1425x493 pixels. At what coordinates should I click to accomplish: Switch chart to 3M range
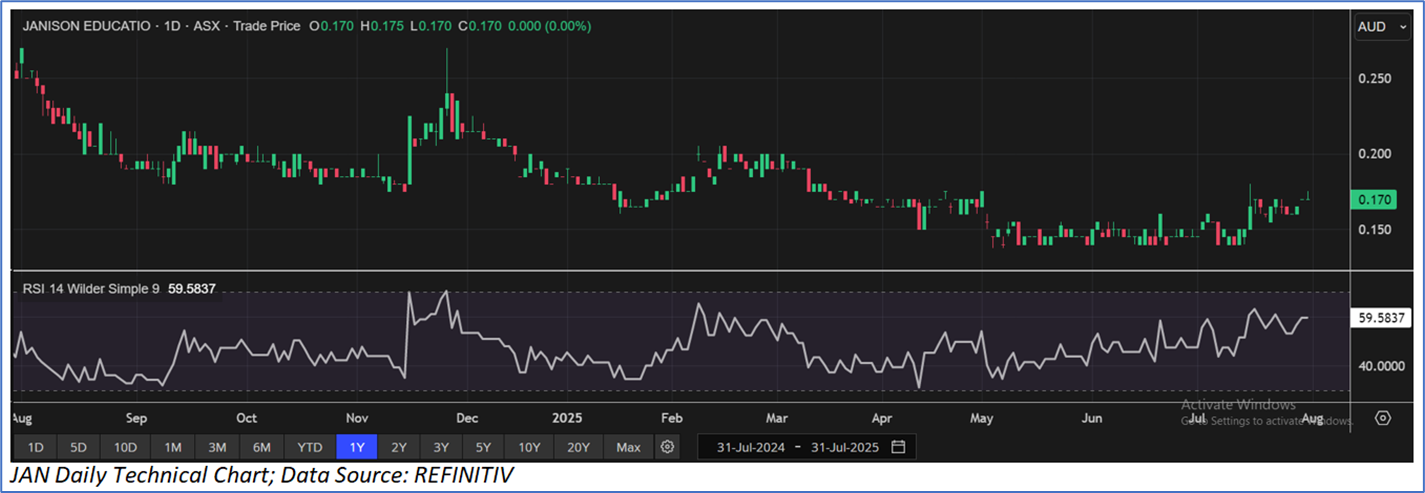pos(217,446)
